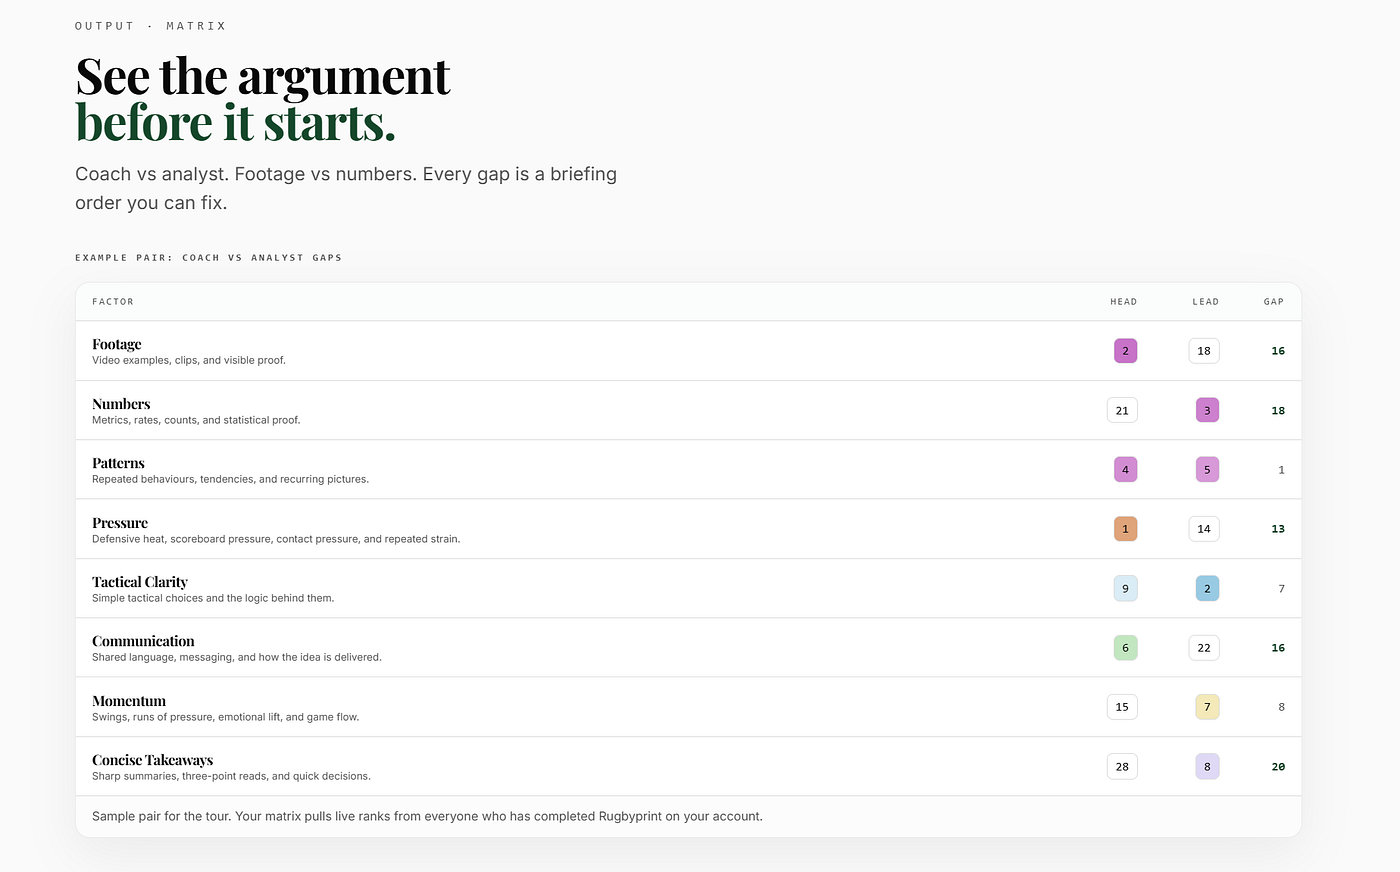Click the Pressure description about defensive heat
This screenshot has height=872, width=1400.
(276, 539)
